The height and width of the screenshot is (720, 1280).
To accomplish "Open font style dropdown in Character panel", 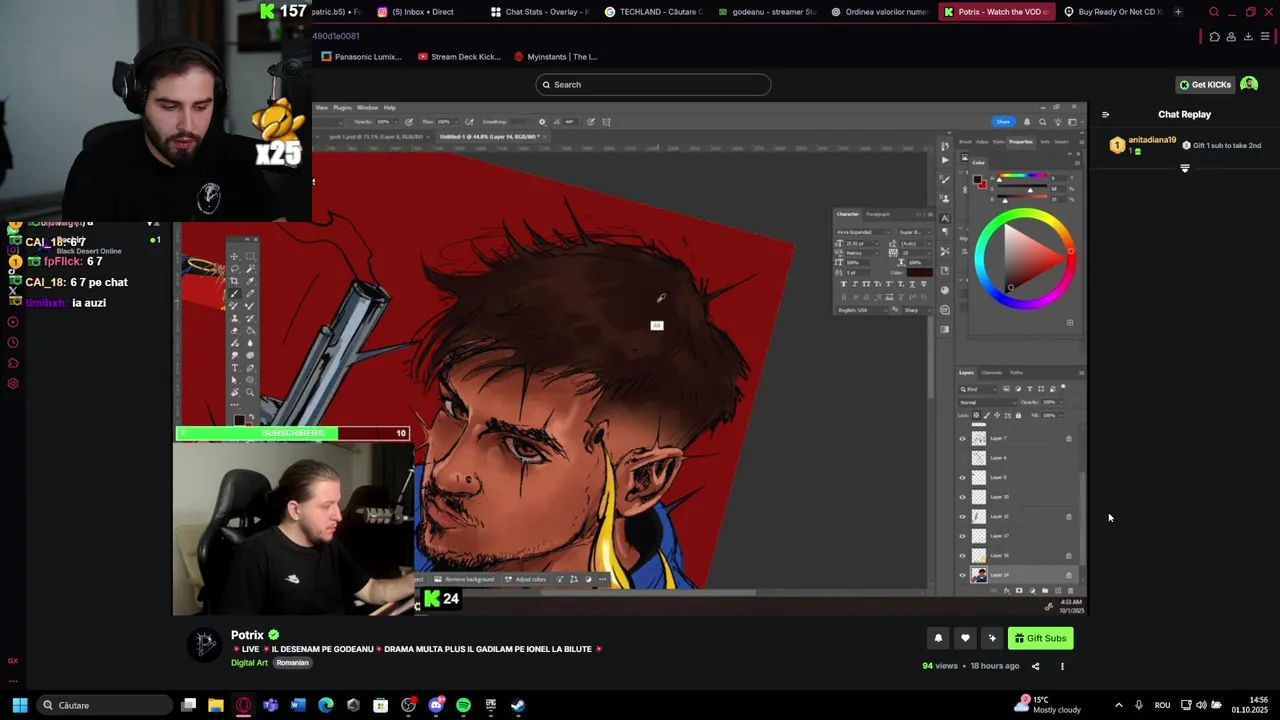I will point(915,232).
